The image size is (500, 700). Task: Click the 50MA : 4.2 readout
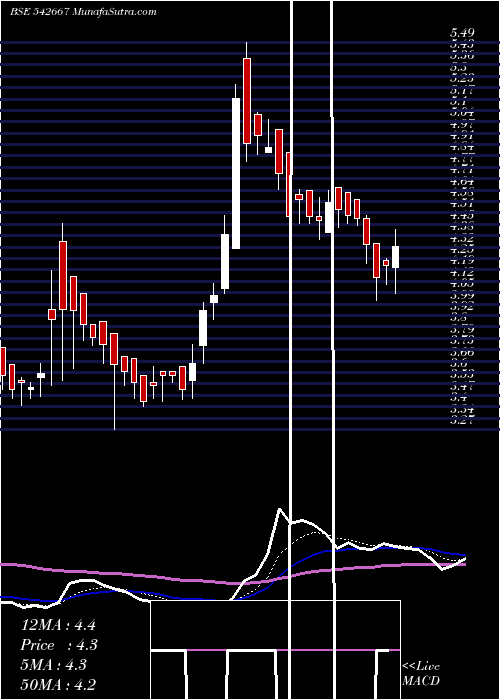tap(58, 684)
